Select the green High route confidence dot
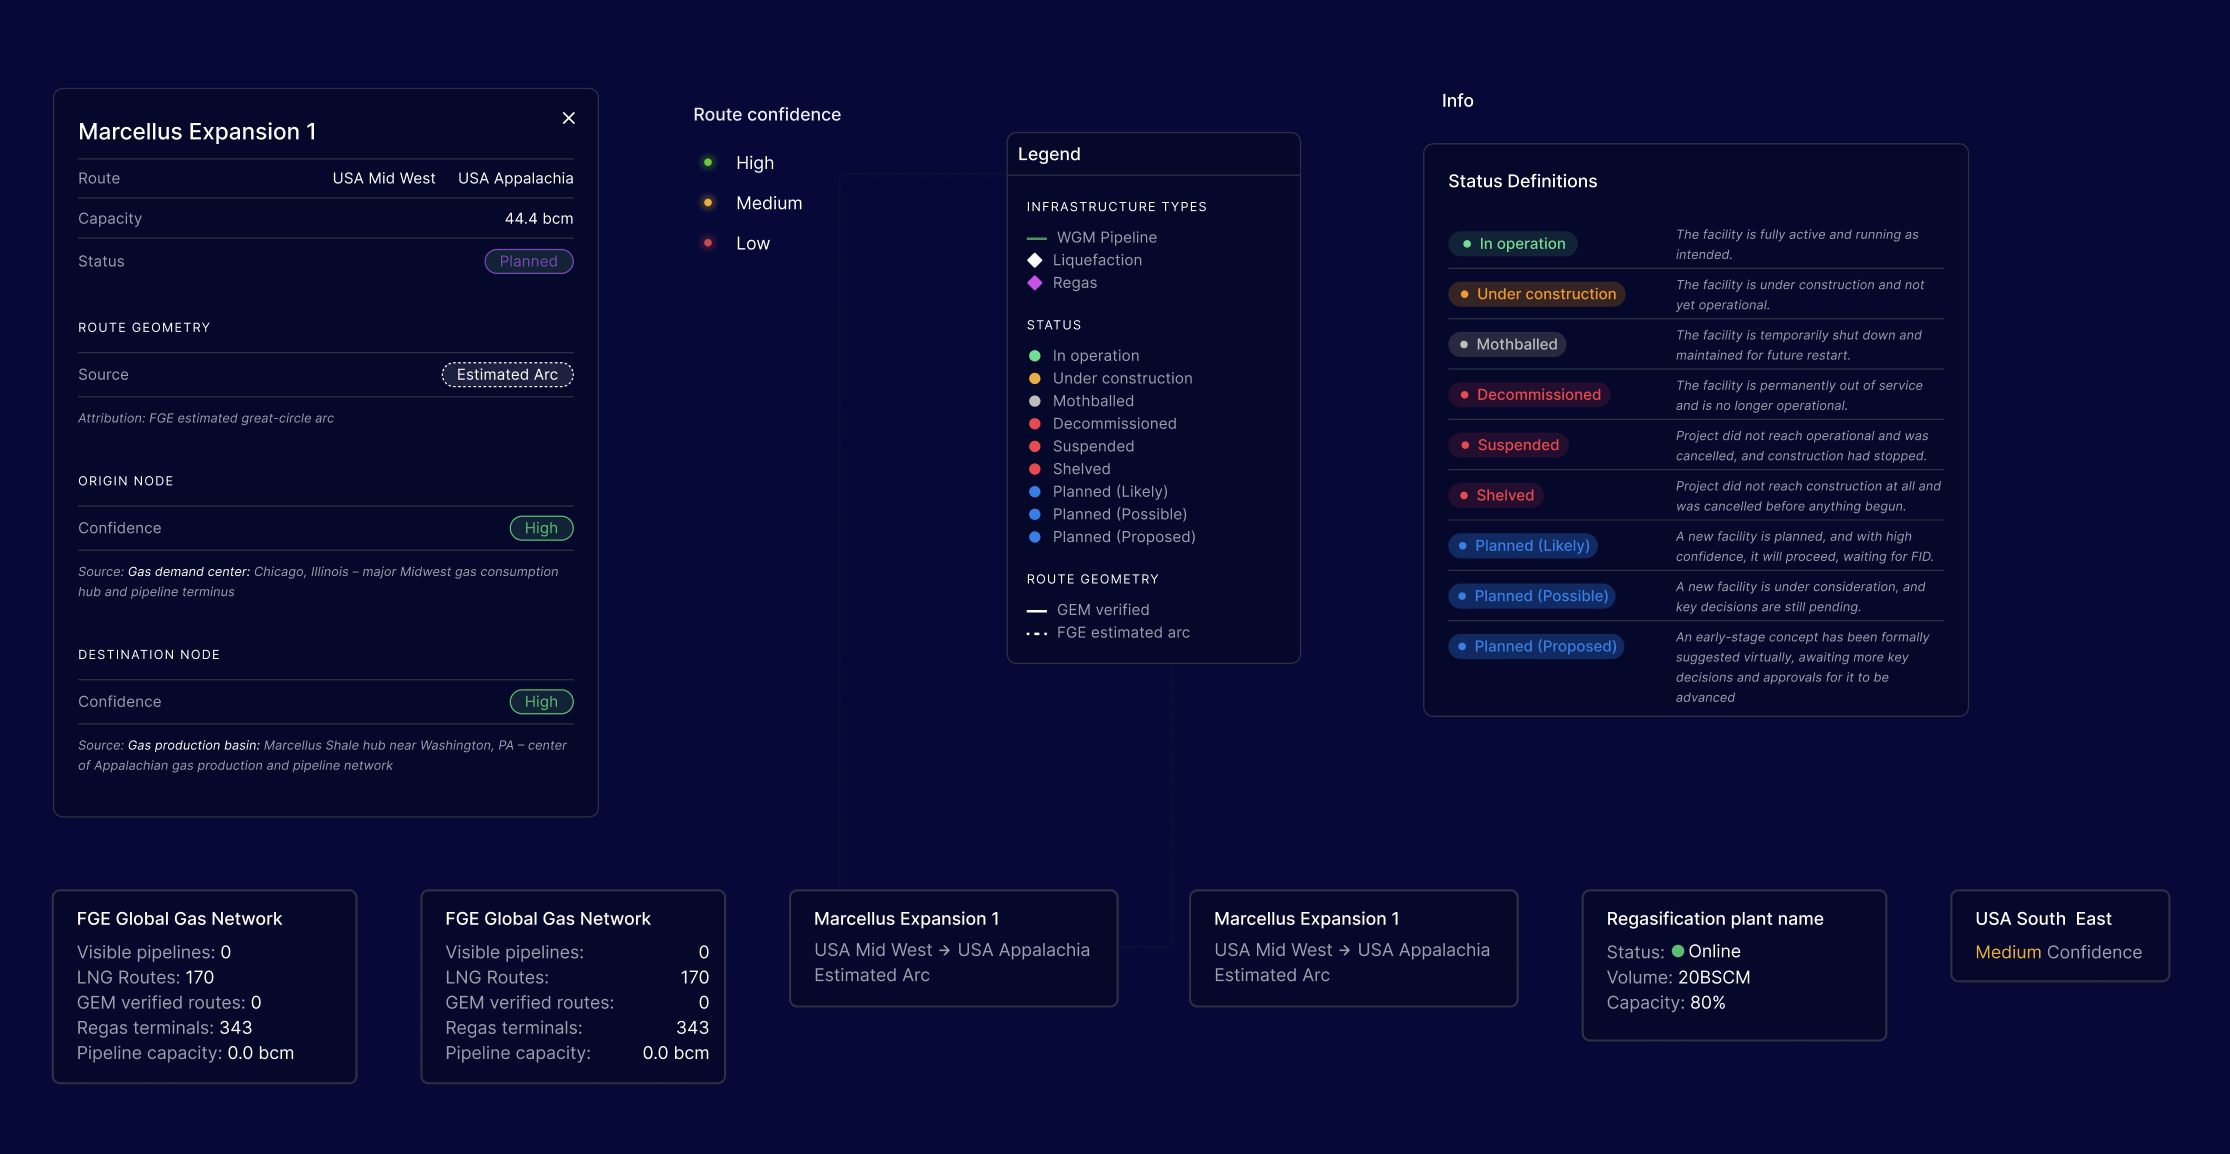The image size is (2230, 1154). [708, 162]
